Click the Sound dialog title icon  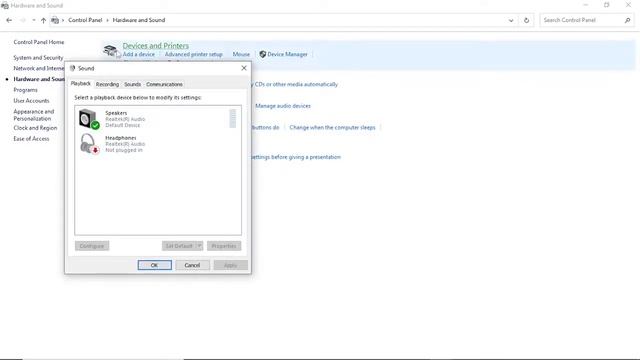click(x=73, y=68)
